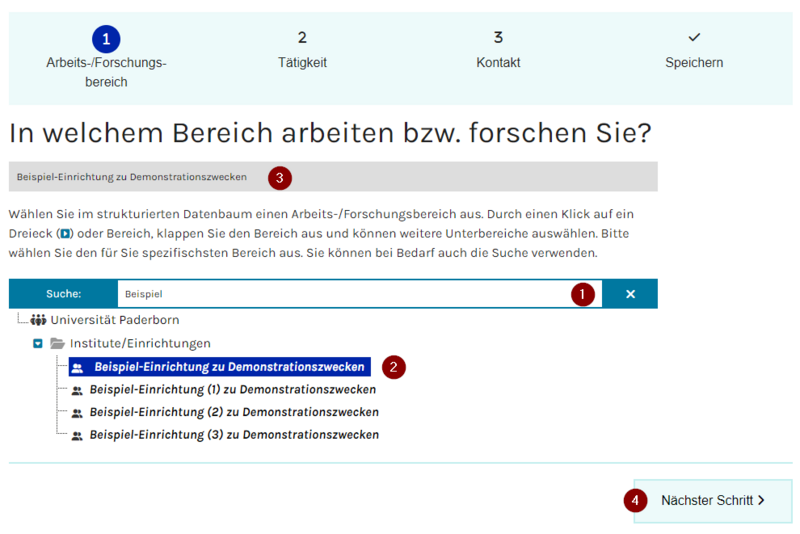Click the Speichern checkmark step
This screenshot has width=800, height=534.
[x=694, y=38]
